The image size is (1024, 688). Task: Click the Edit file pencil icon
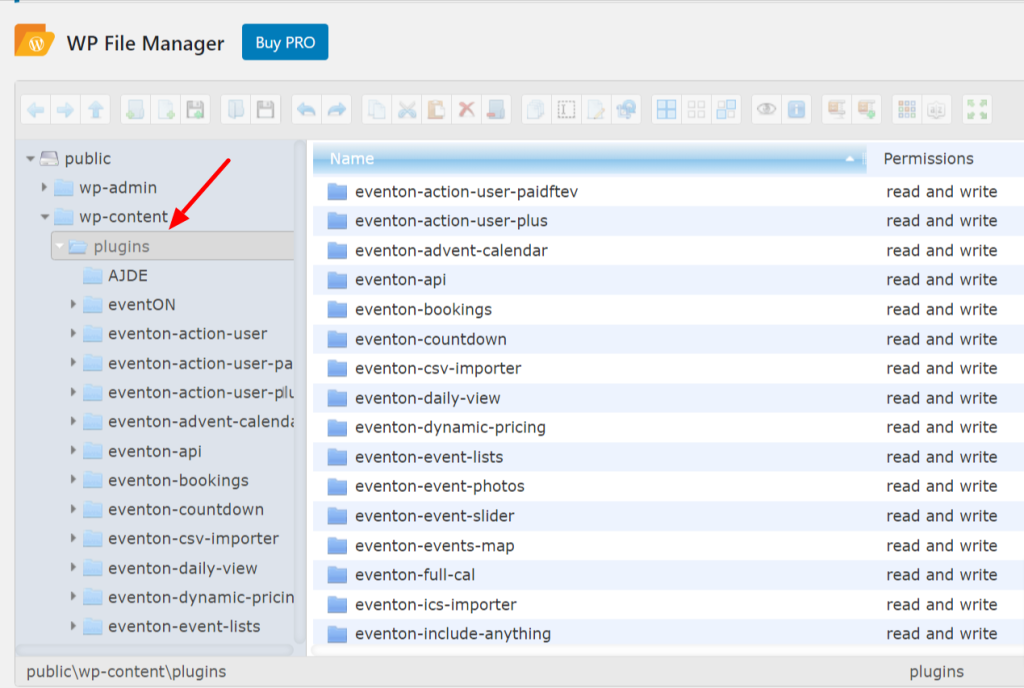596,110
